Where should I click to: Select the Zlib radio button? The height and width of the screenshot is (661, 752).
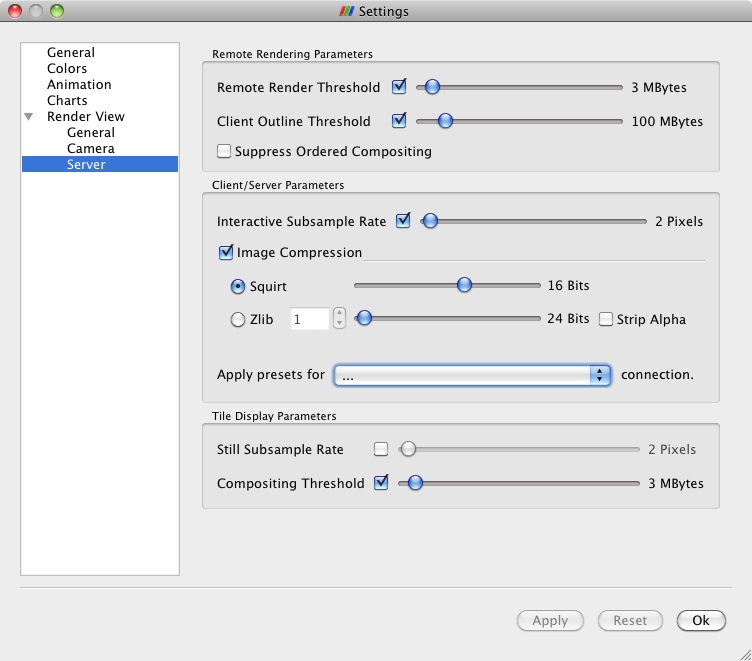tap(237, 319)
